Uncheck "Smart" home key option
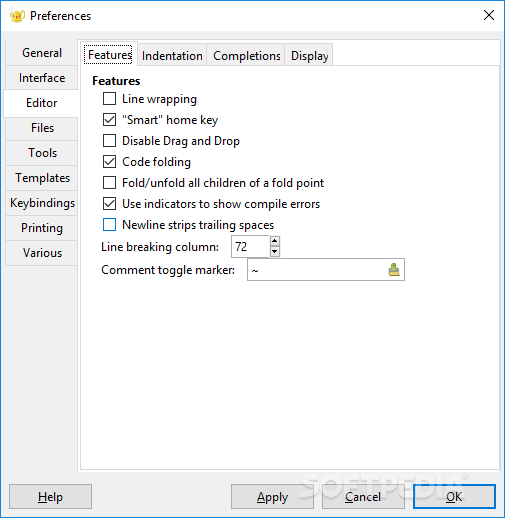This screenshot has width=505, height=518. 109,120
